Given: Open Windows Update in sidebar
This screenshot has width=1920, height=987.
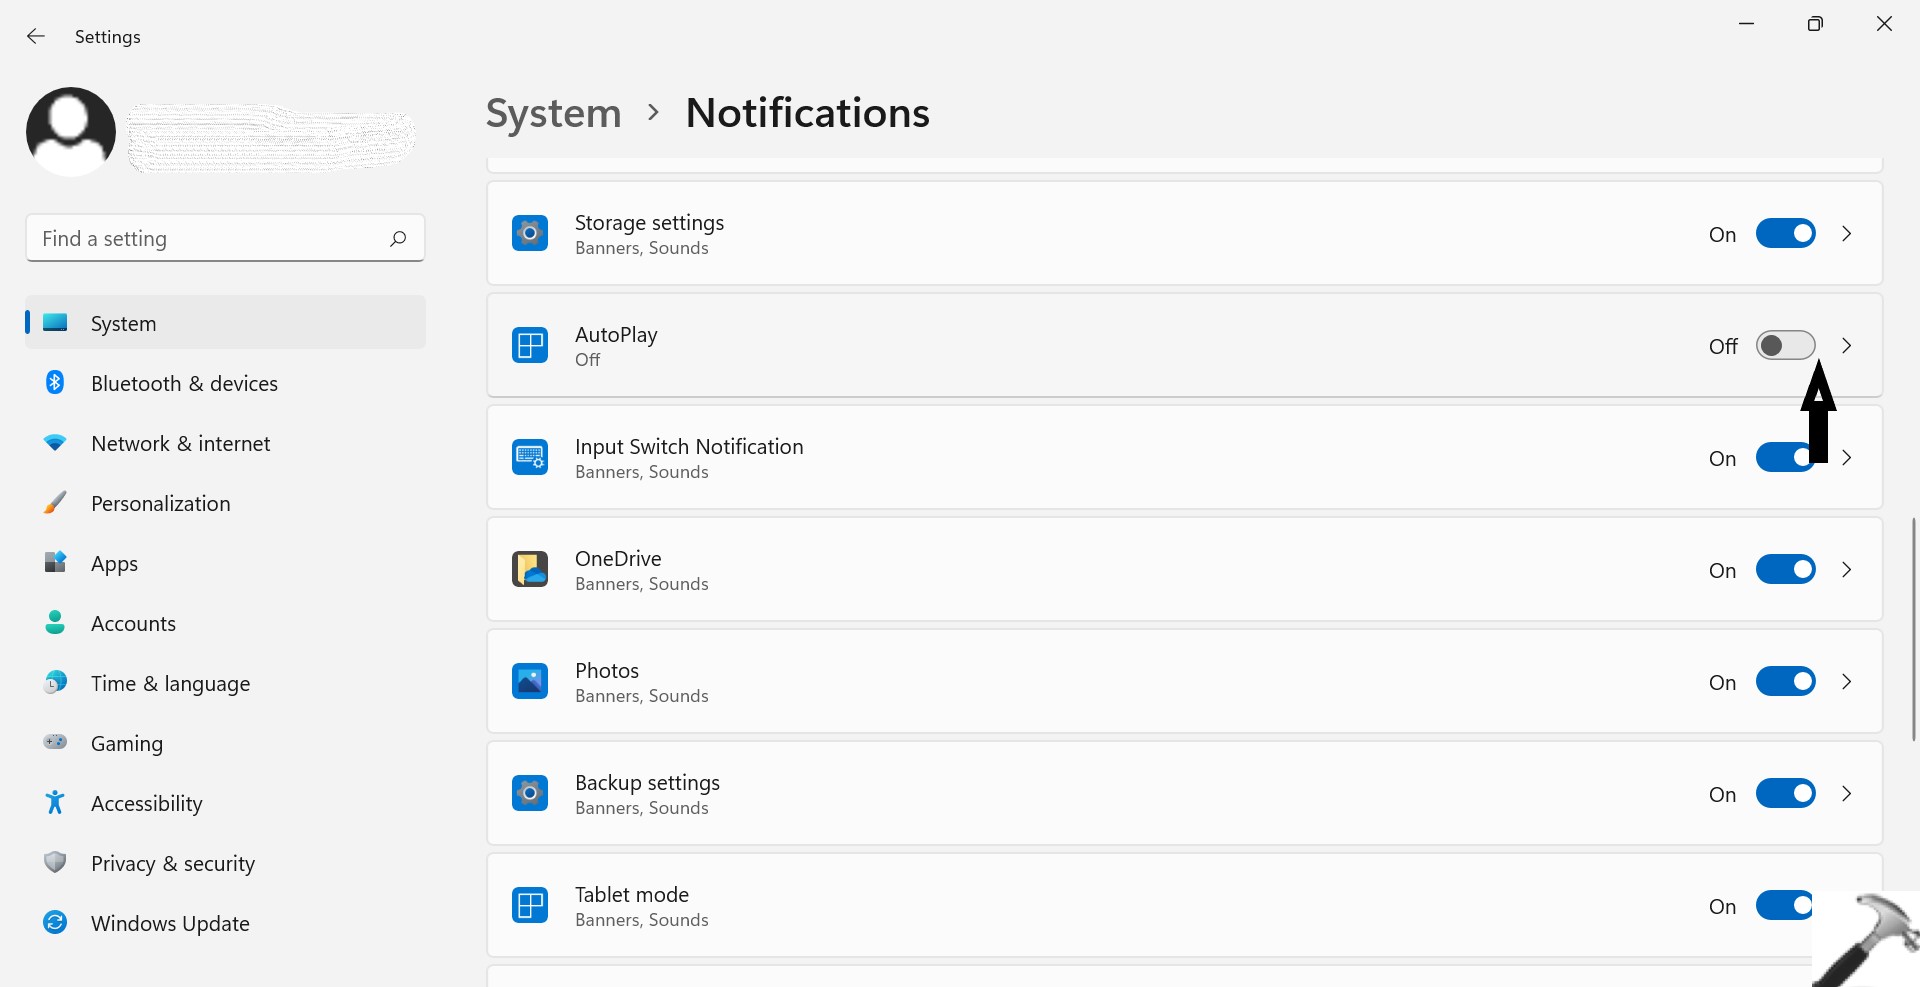Looking at the screenshot, I should click(170, 924).
